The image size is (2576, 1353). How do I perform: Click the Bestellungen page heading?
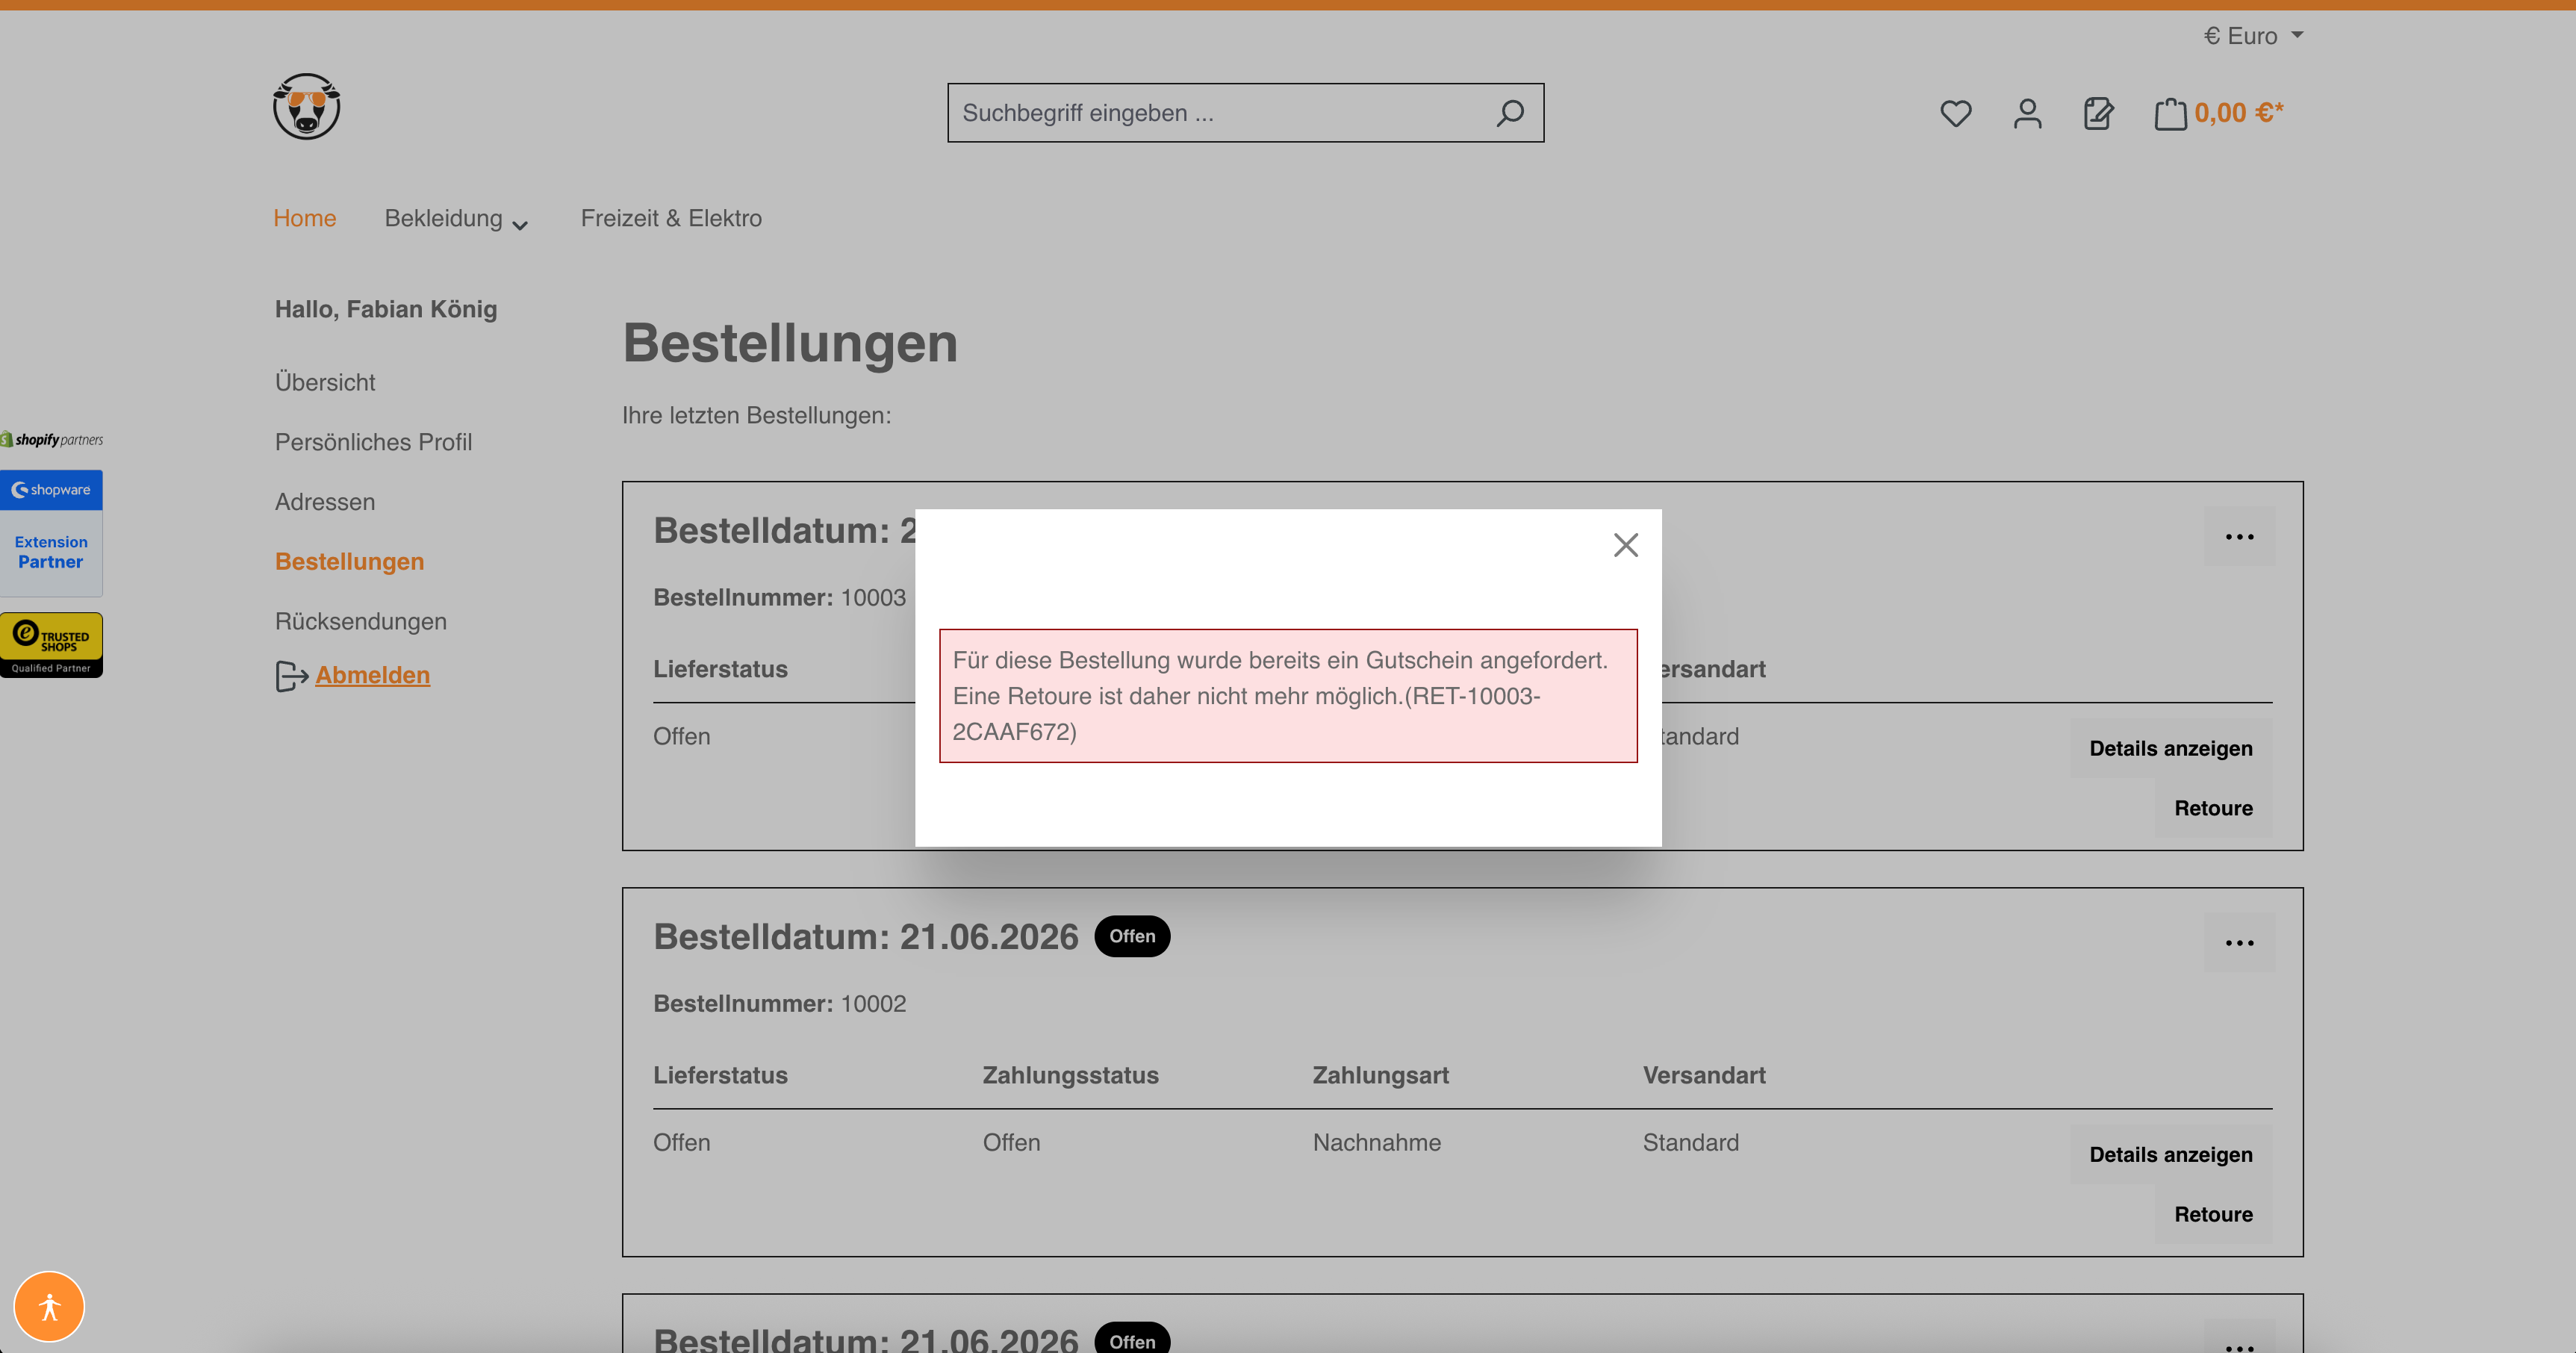(790, 343)
